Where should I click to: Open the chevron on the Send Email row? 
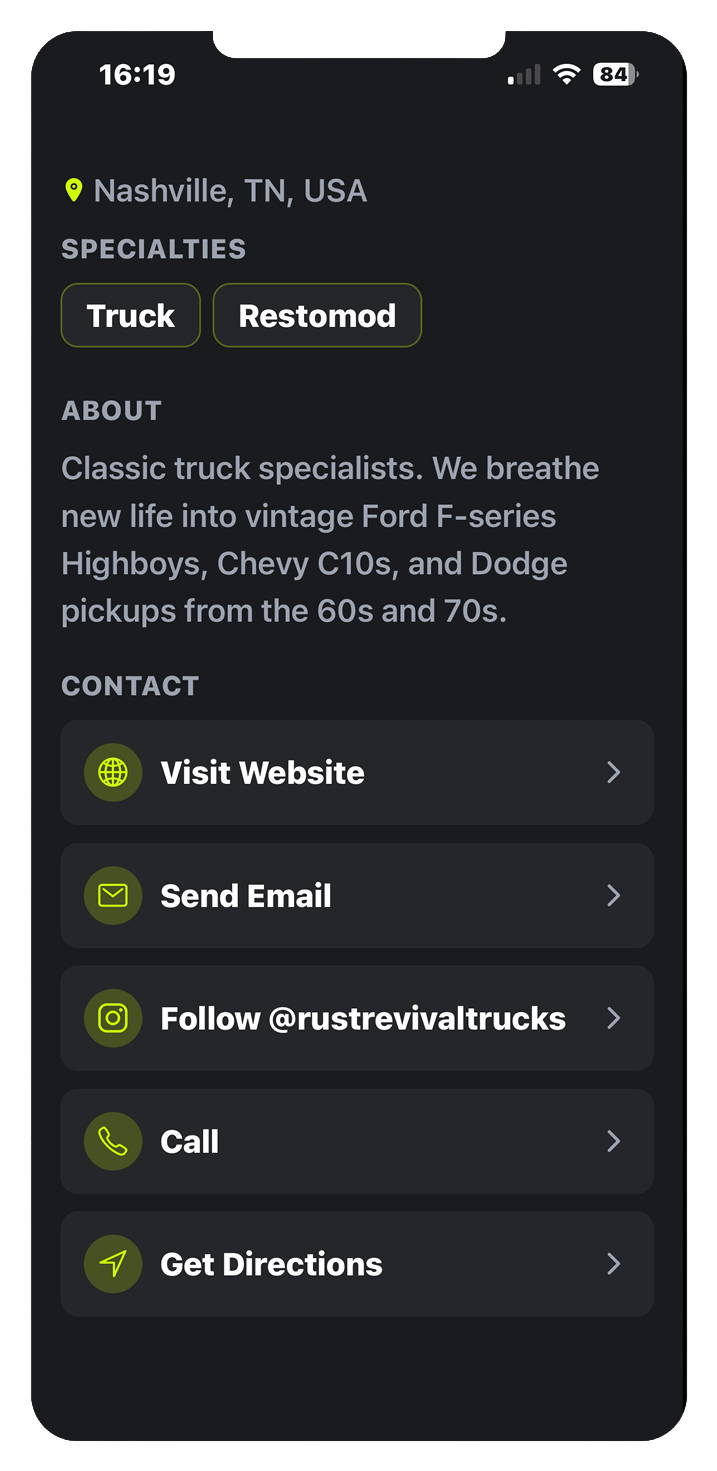[x=614, y=896]
